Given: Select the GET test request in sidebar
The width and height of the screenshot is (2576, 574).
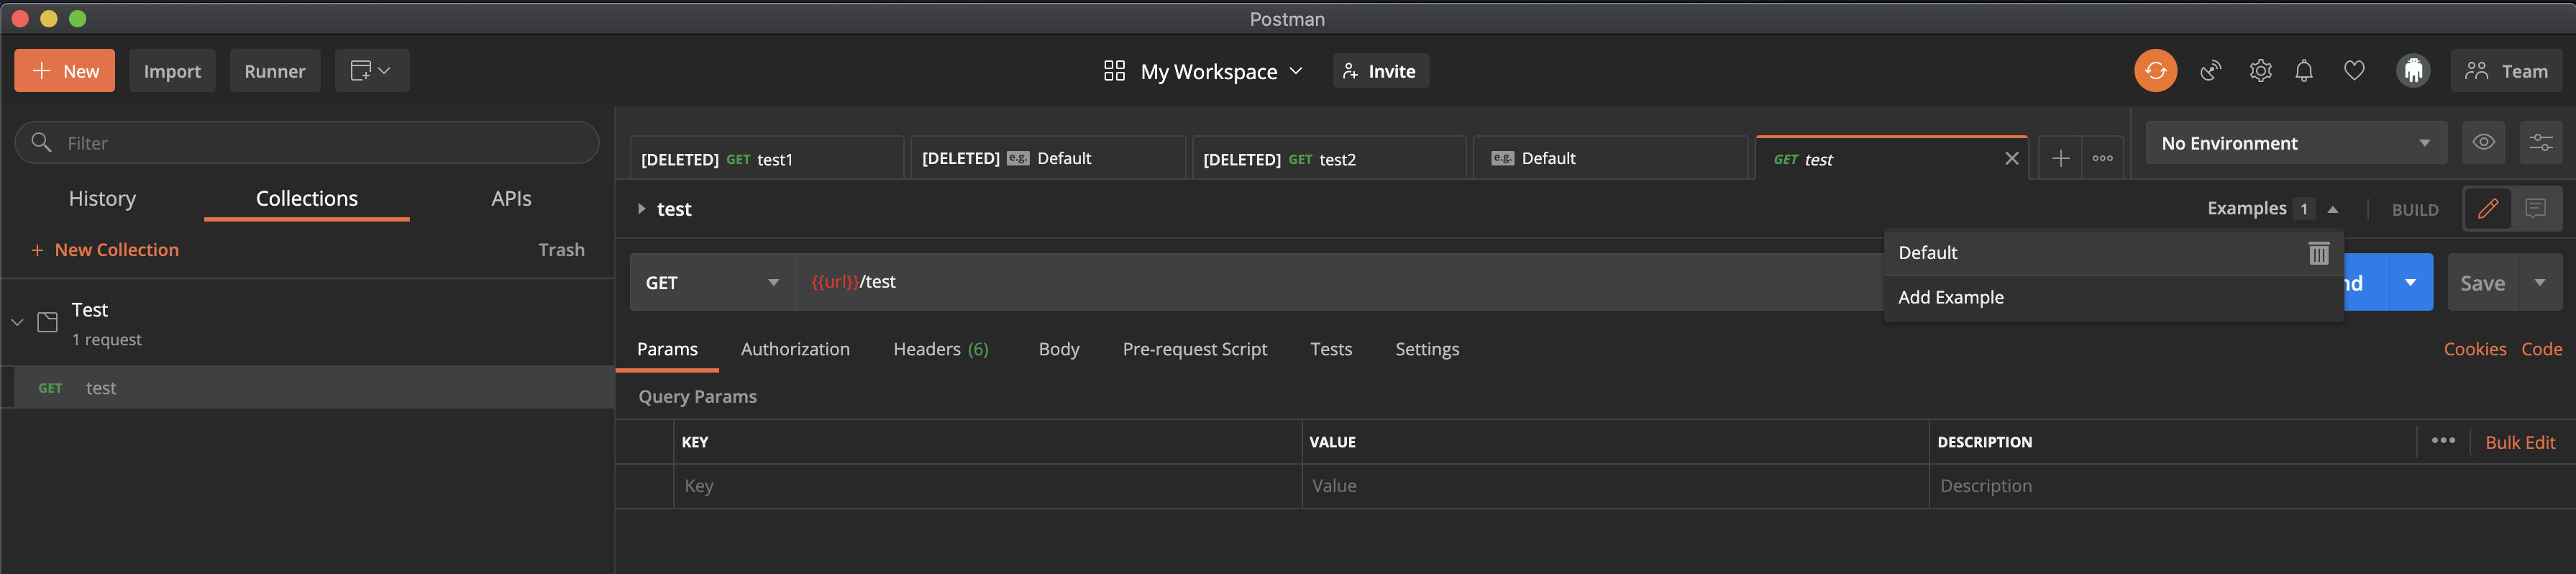Looking at the screenshot, I should [307, 388].
